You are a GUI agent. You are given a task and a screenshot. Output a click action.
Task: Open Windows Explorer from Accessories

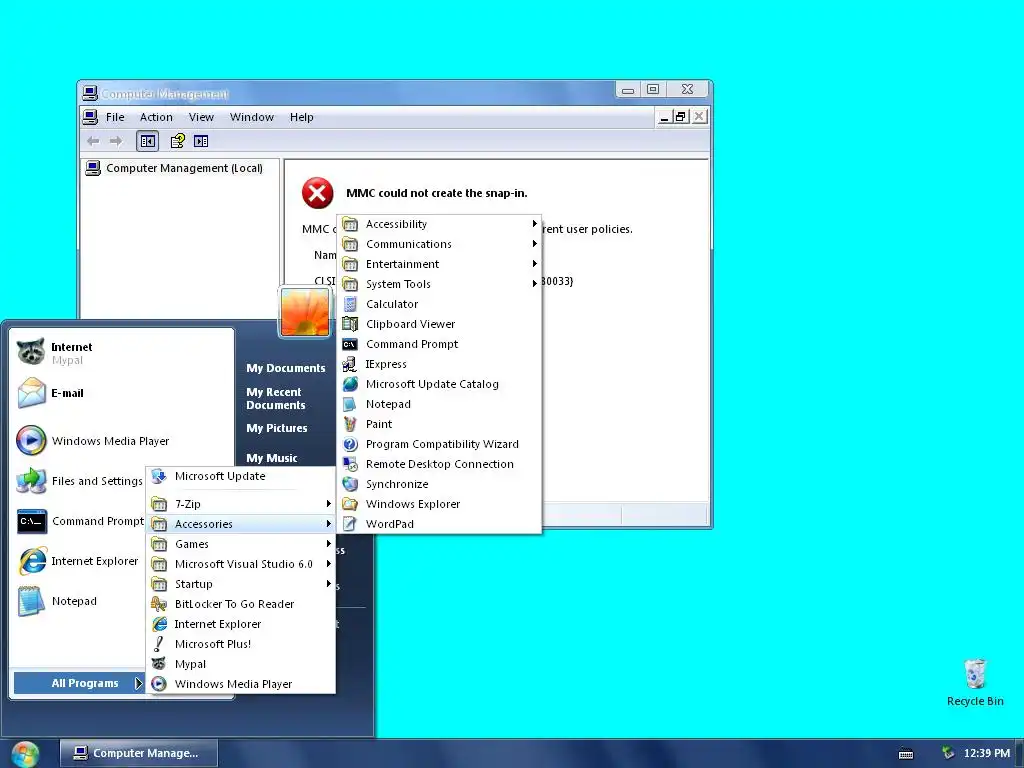[x=439, y=504]
